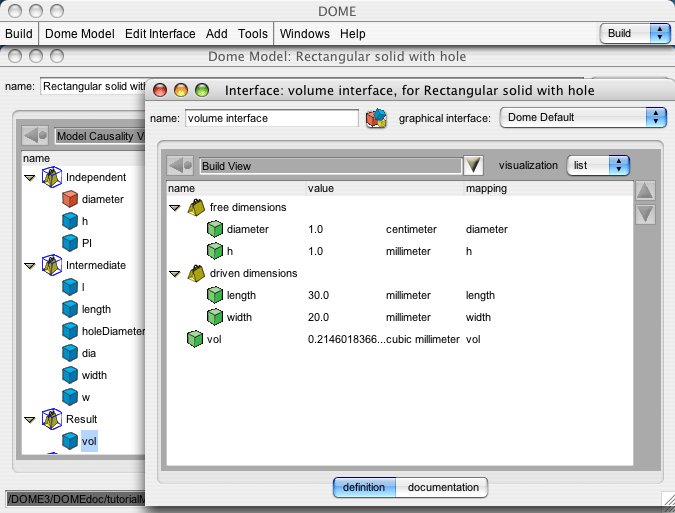675x513 pixels.
Task: Click blue cube icon for w
Action: 70,397
